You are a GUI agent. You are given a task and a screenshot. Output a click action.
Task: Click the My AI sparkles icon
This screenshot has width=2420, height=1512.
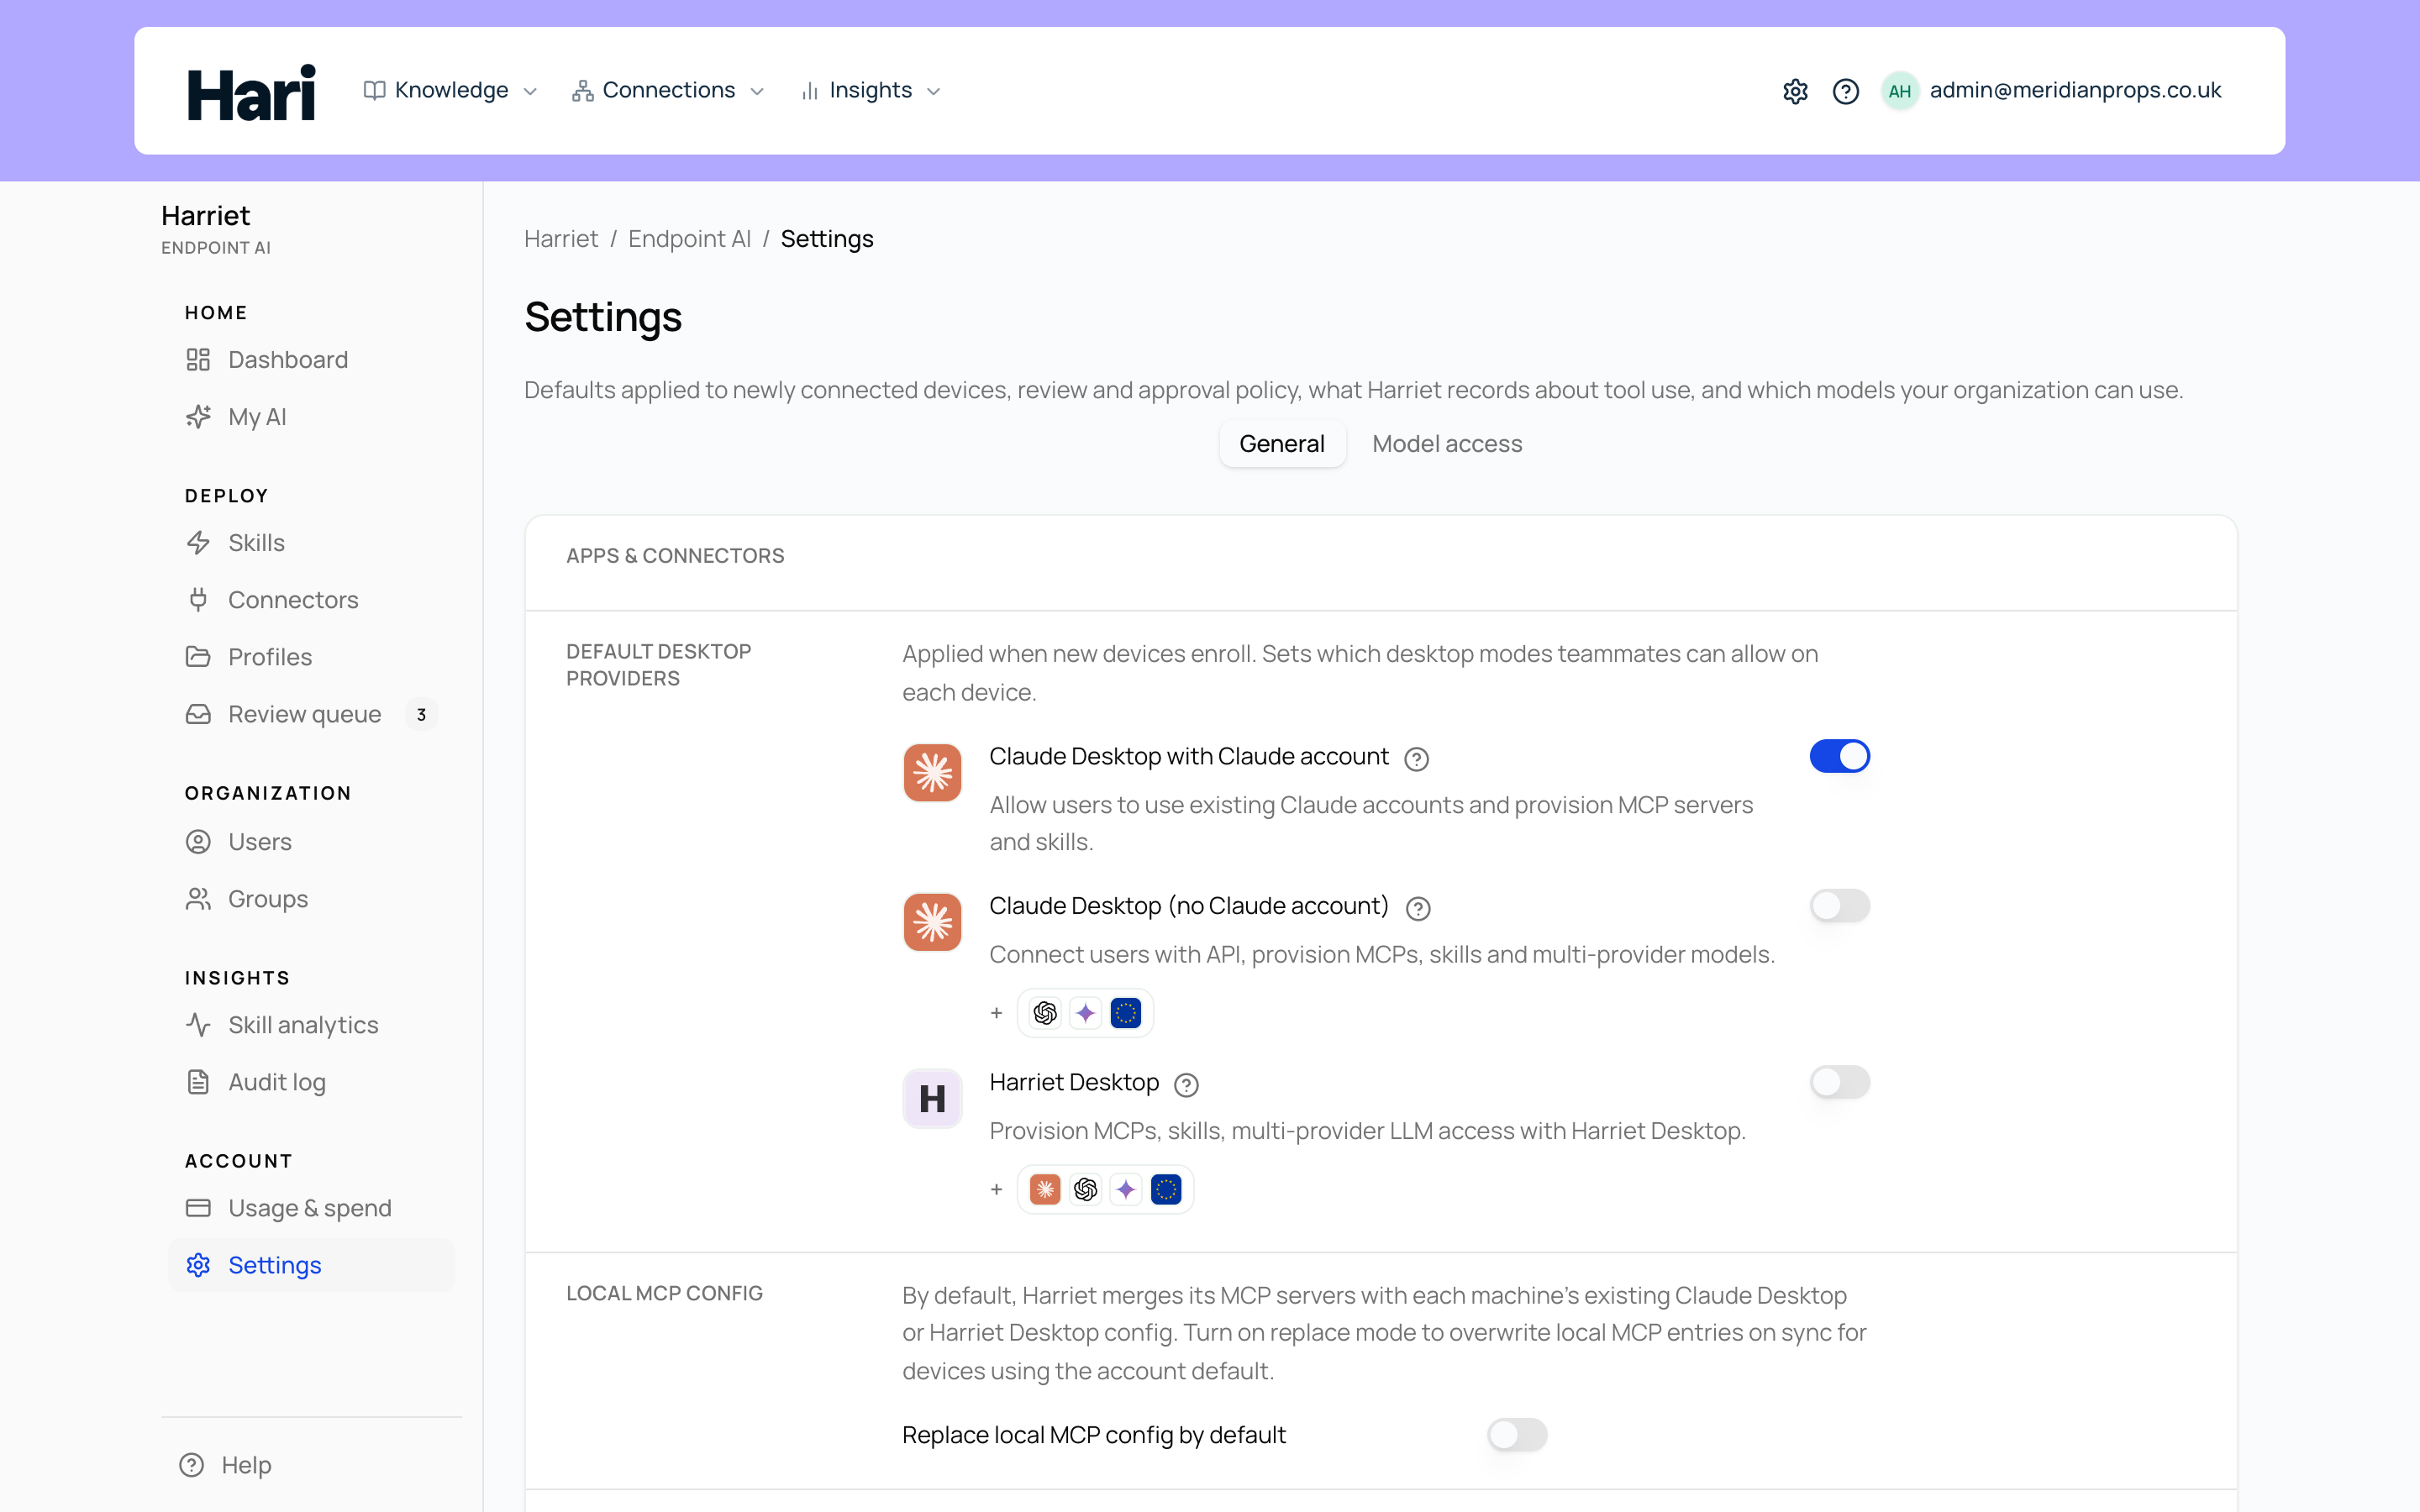(198, 417)
